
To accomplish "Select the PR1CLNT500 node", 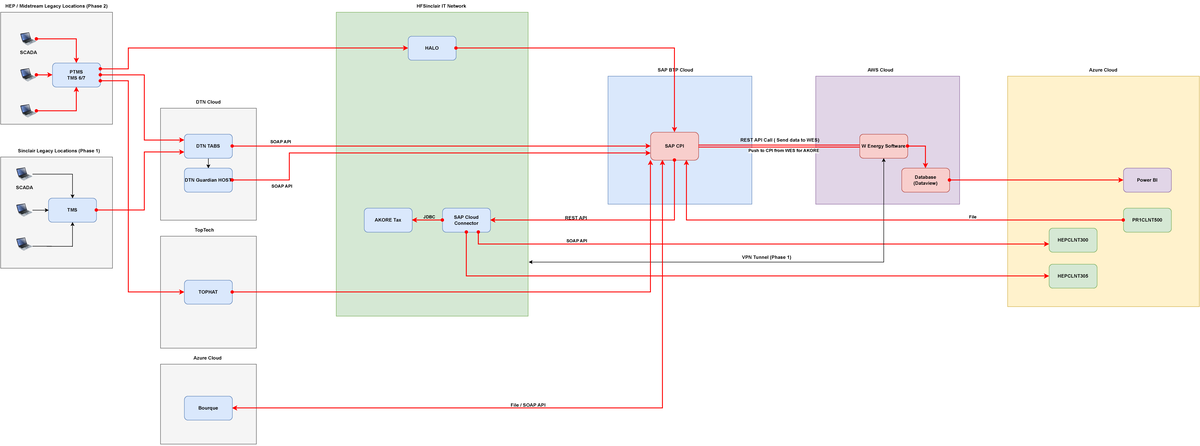I will click(1147, 220).
